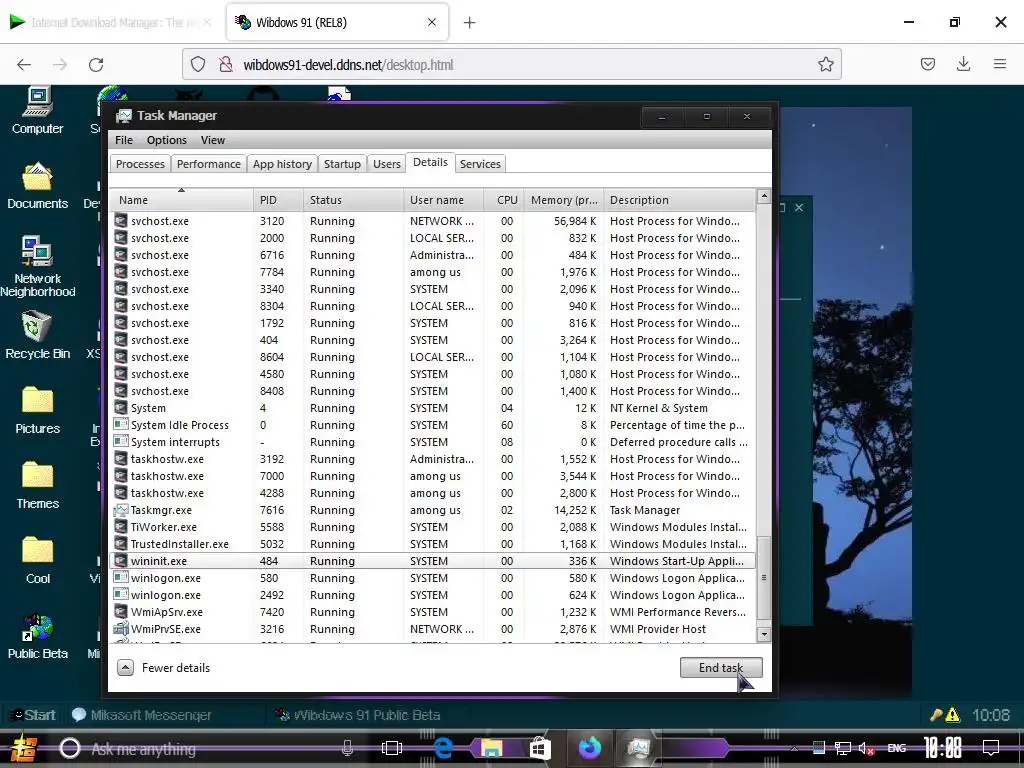Open the View menu in Task Manager

click(x=213, y=140)
